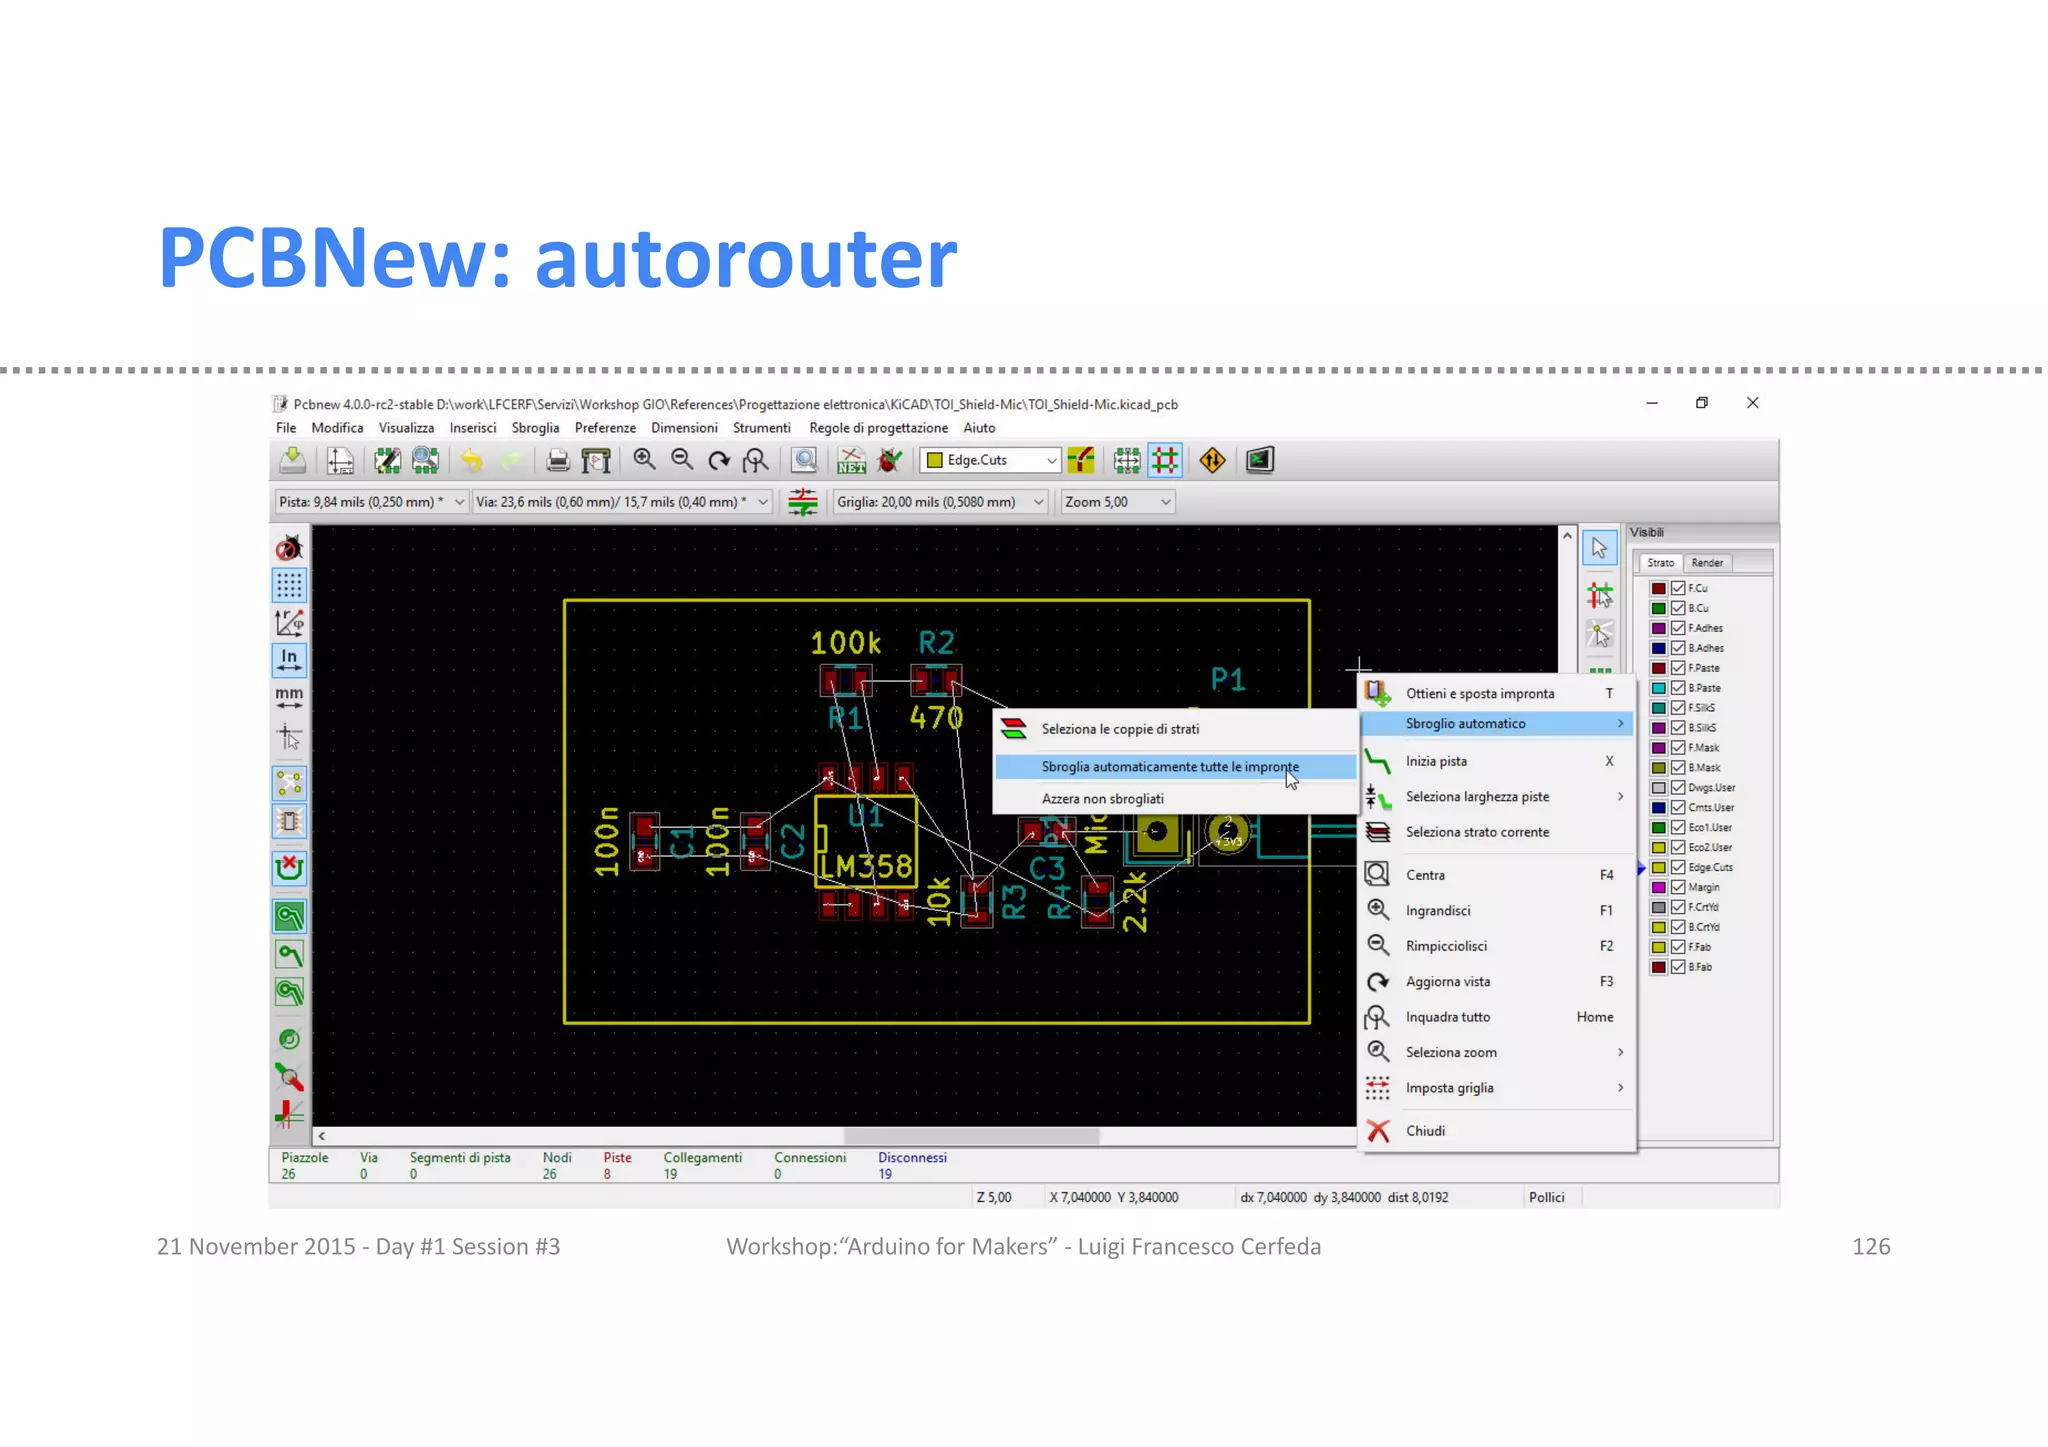Click the zoom out toolbar icon
Viewport: 2048px width, 1447px height.
682,460
